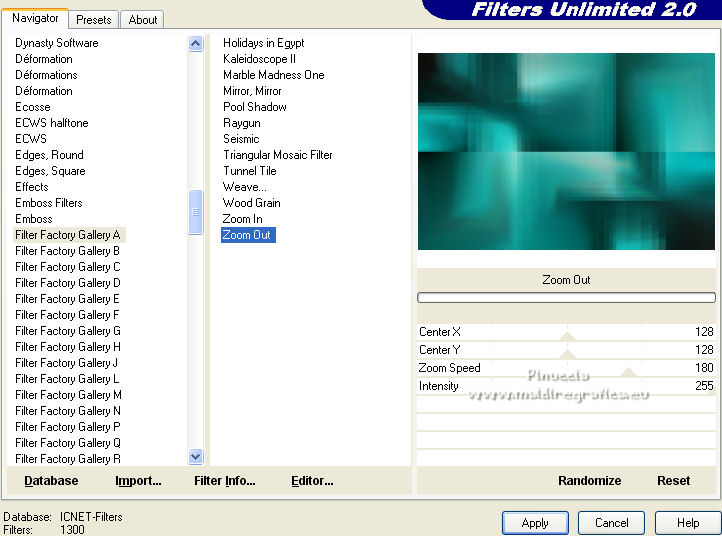722x536 pixels.
Task: Select the Ecosse category
Action: point(33,107)
